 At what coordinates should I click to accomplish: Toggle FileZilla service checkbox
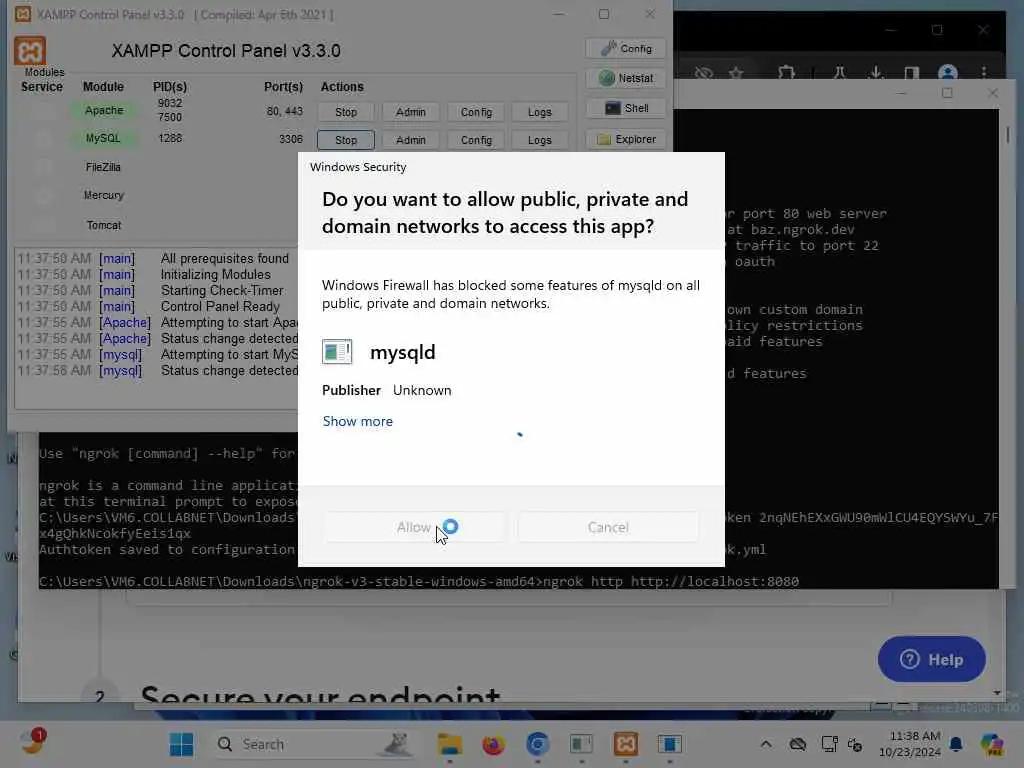click(42, 167)
